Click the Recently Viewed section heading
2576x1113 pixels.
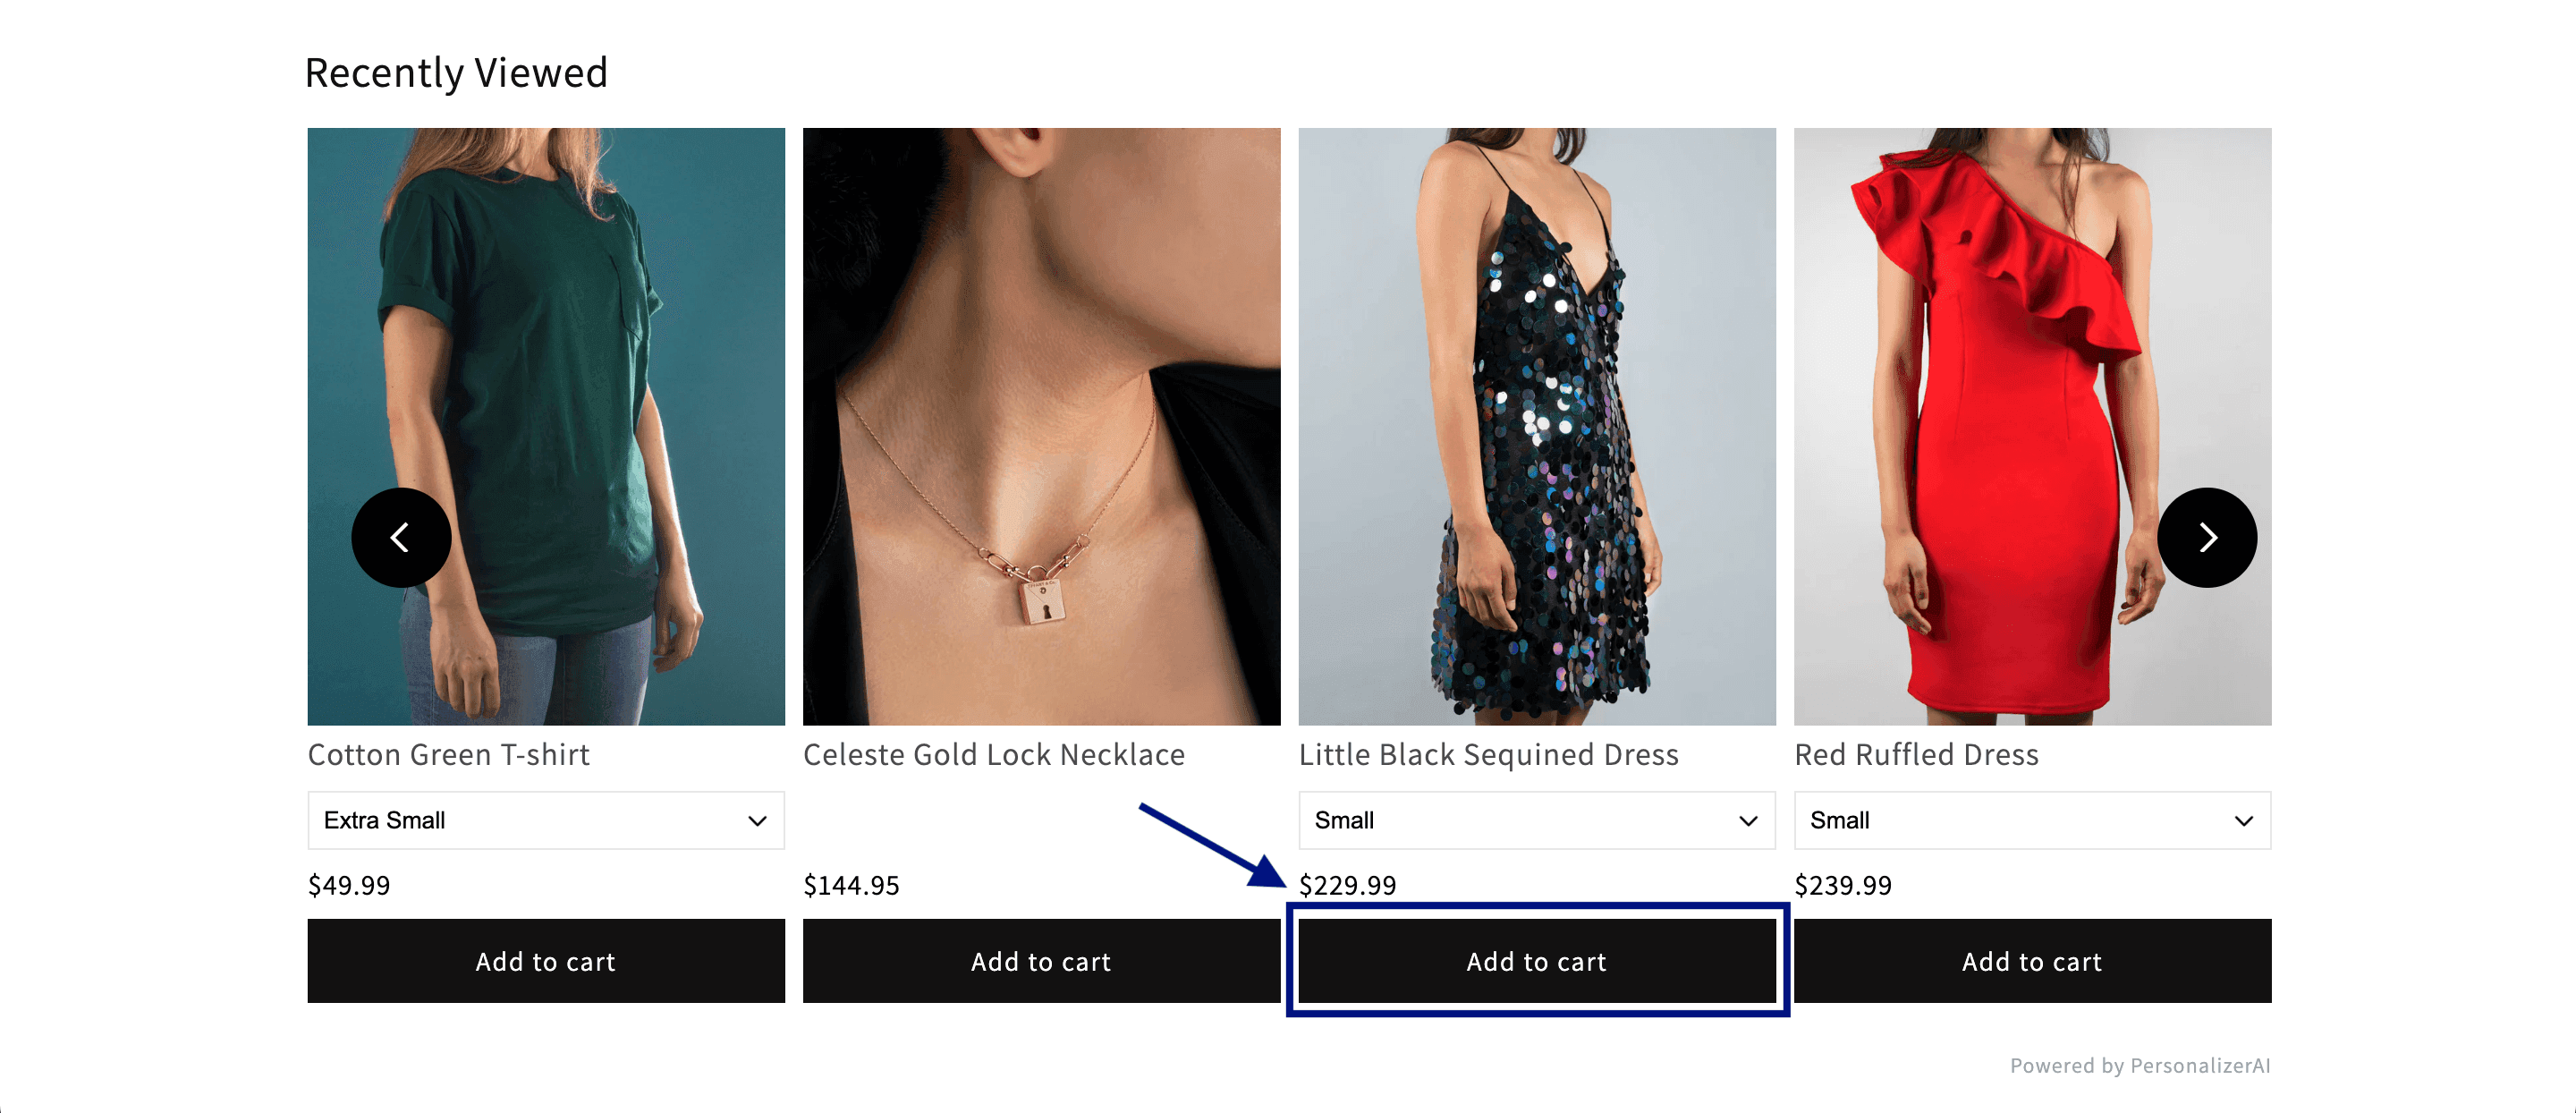pos(457,71)
